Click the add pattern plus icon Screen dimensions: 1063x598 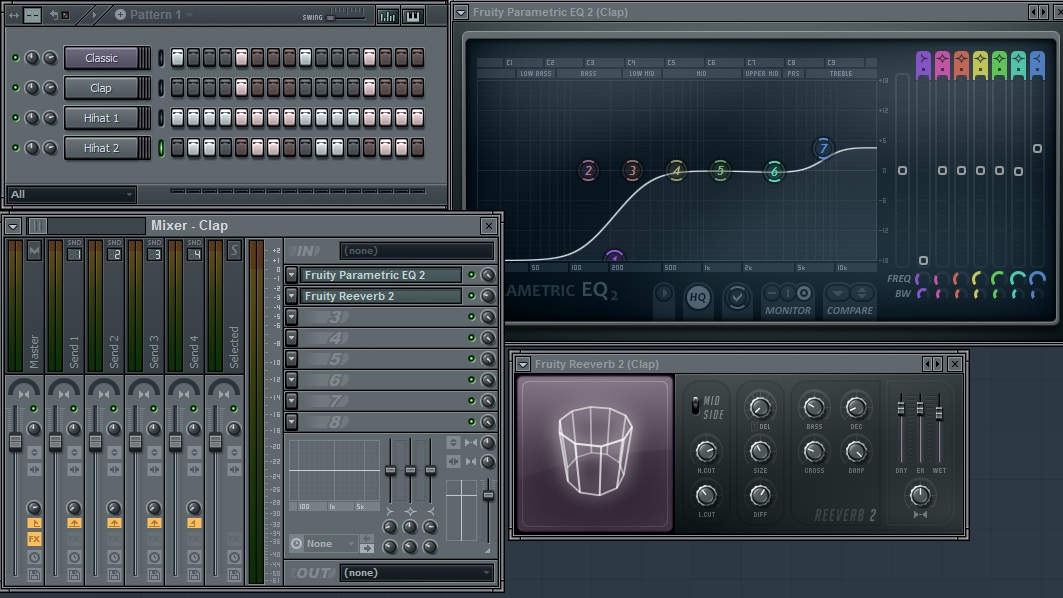[x=121, y=15]
